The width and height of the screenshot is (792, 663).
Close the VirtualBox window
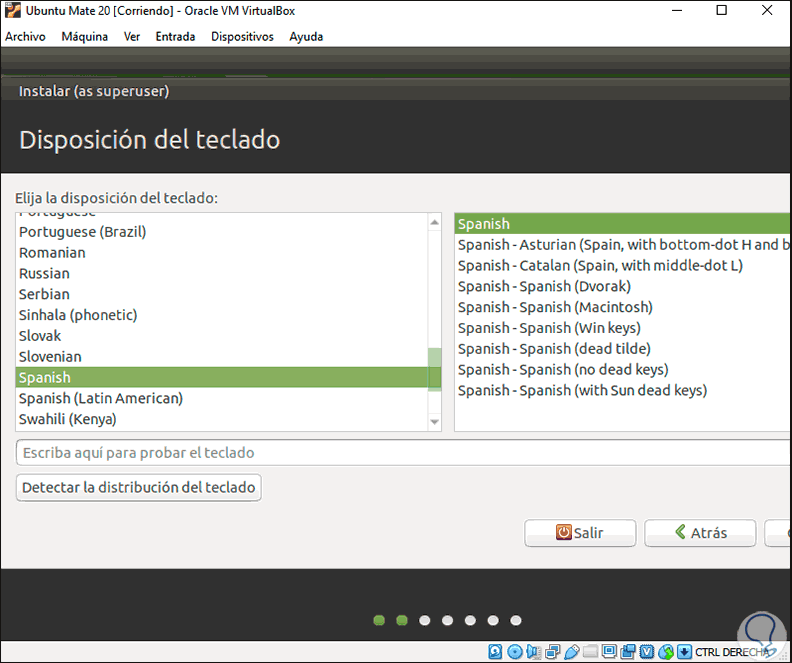pyautogui.click(x=767, y=11)
